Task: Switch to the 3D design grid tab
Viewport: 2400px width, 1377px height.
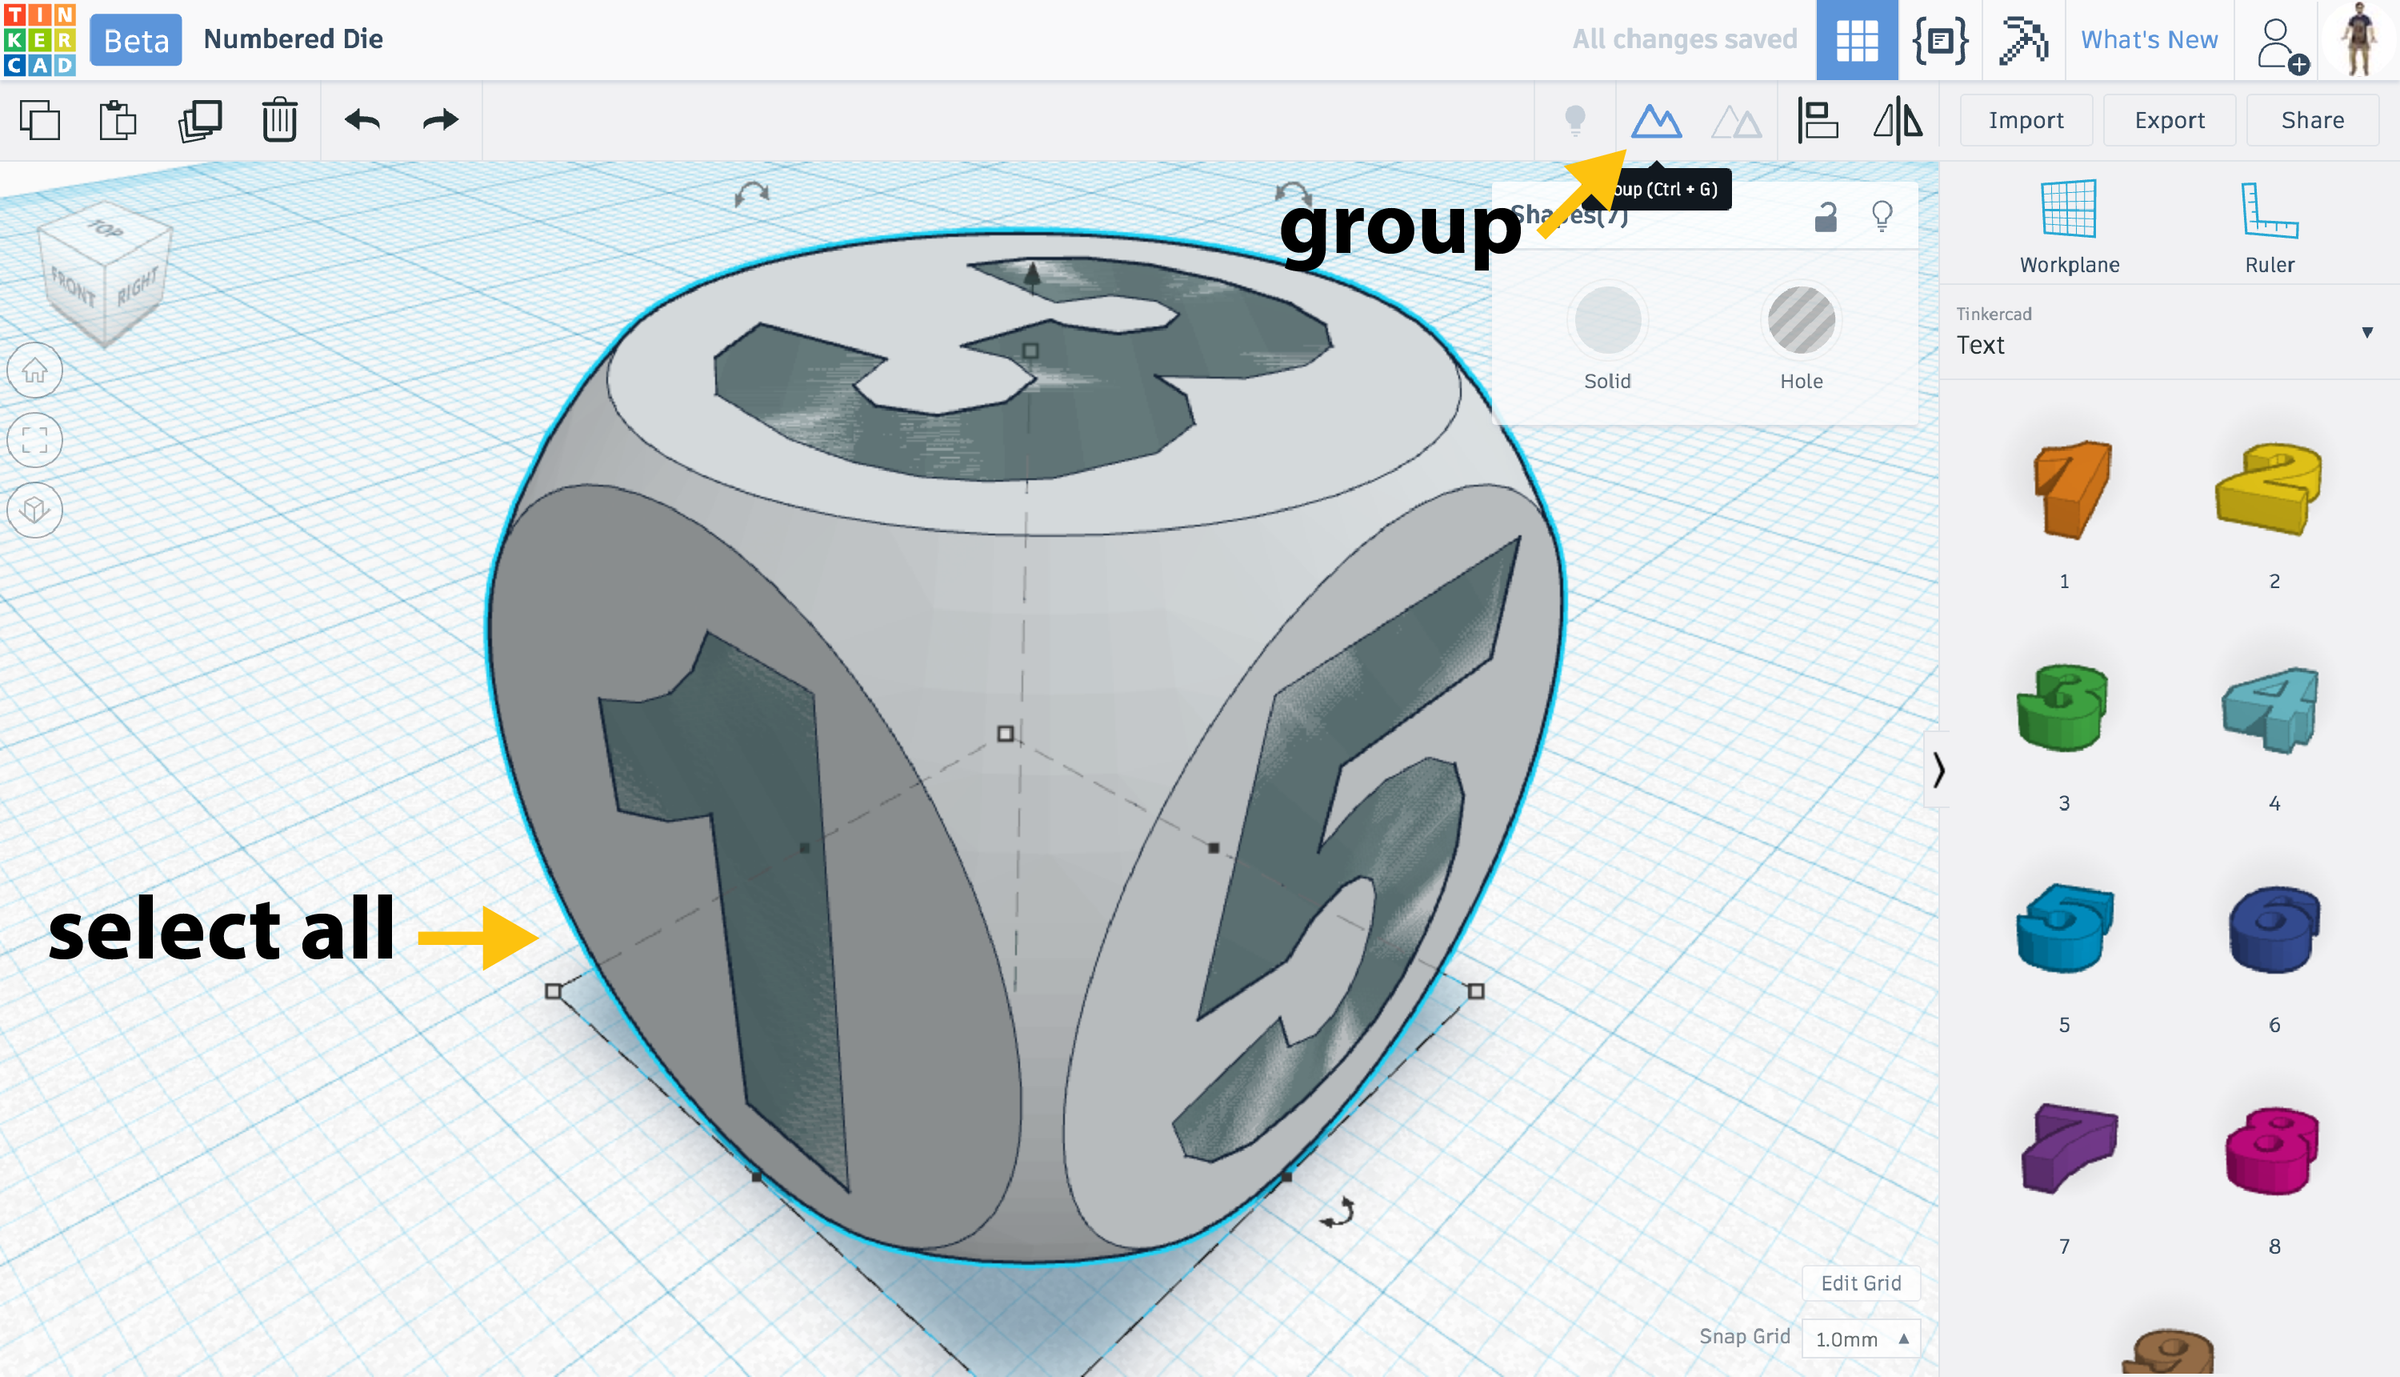Action: click(1857, 40)
